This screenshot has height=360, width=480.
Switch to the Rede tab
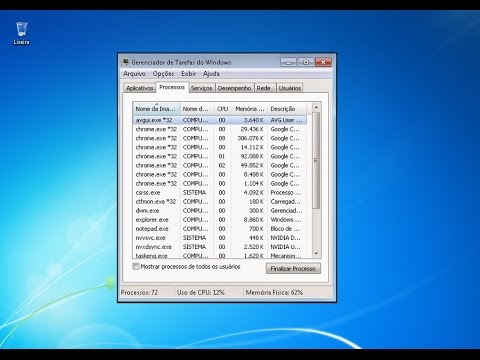coord(265,88)
